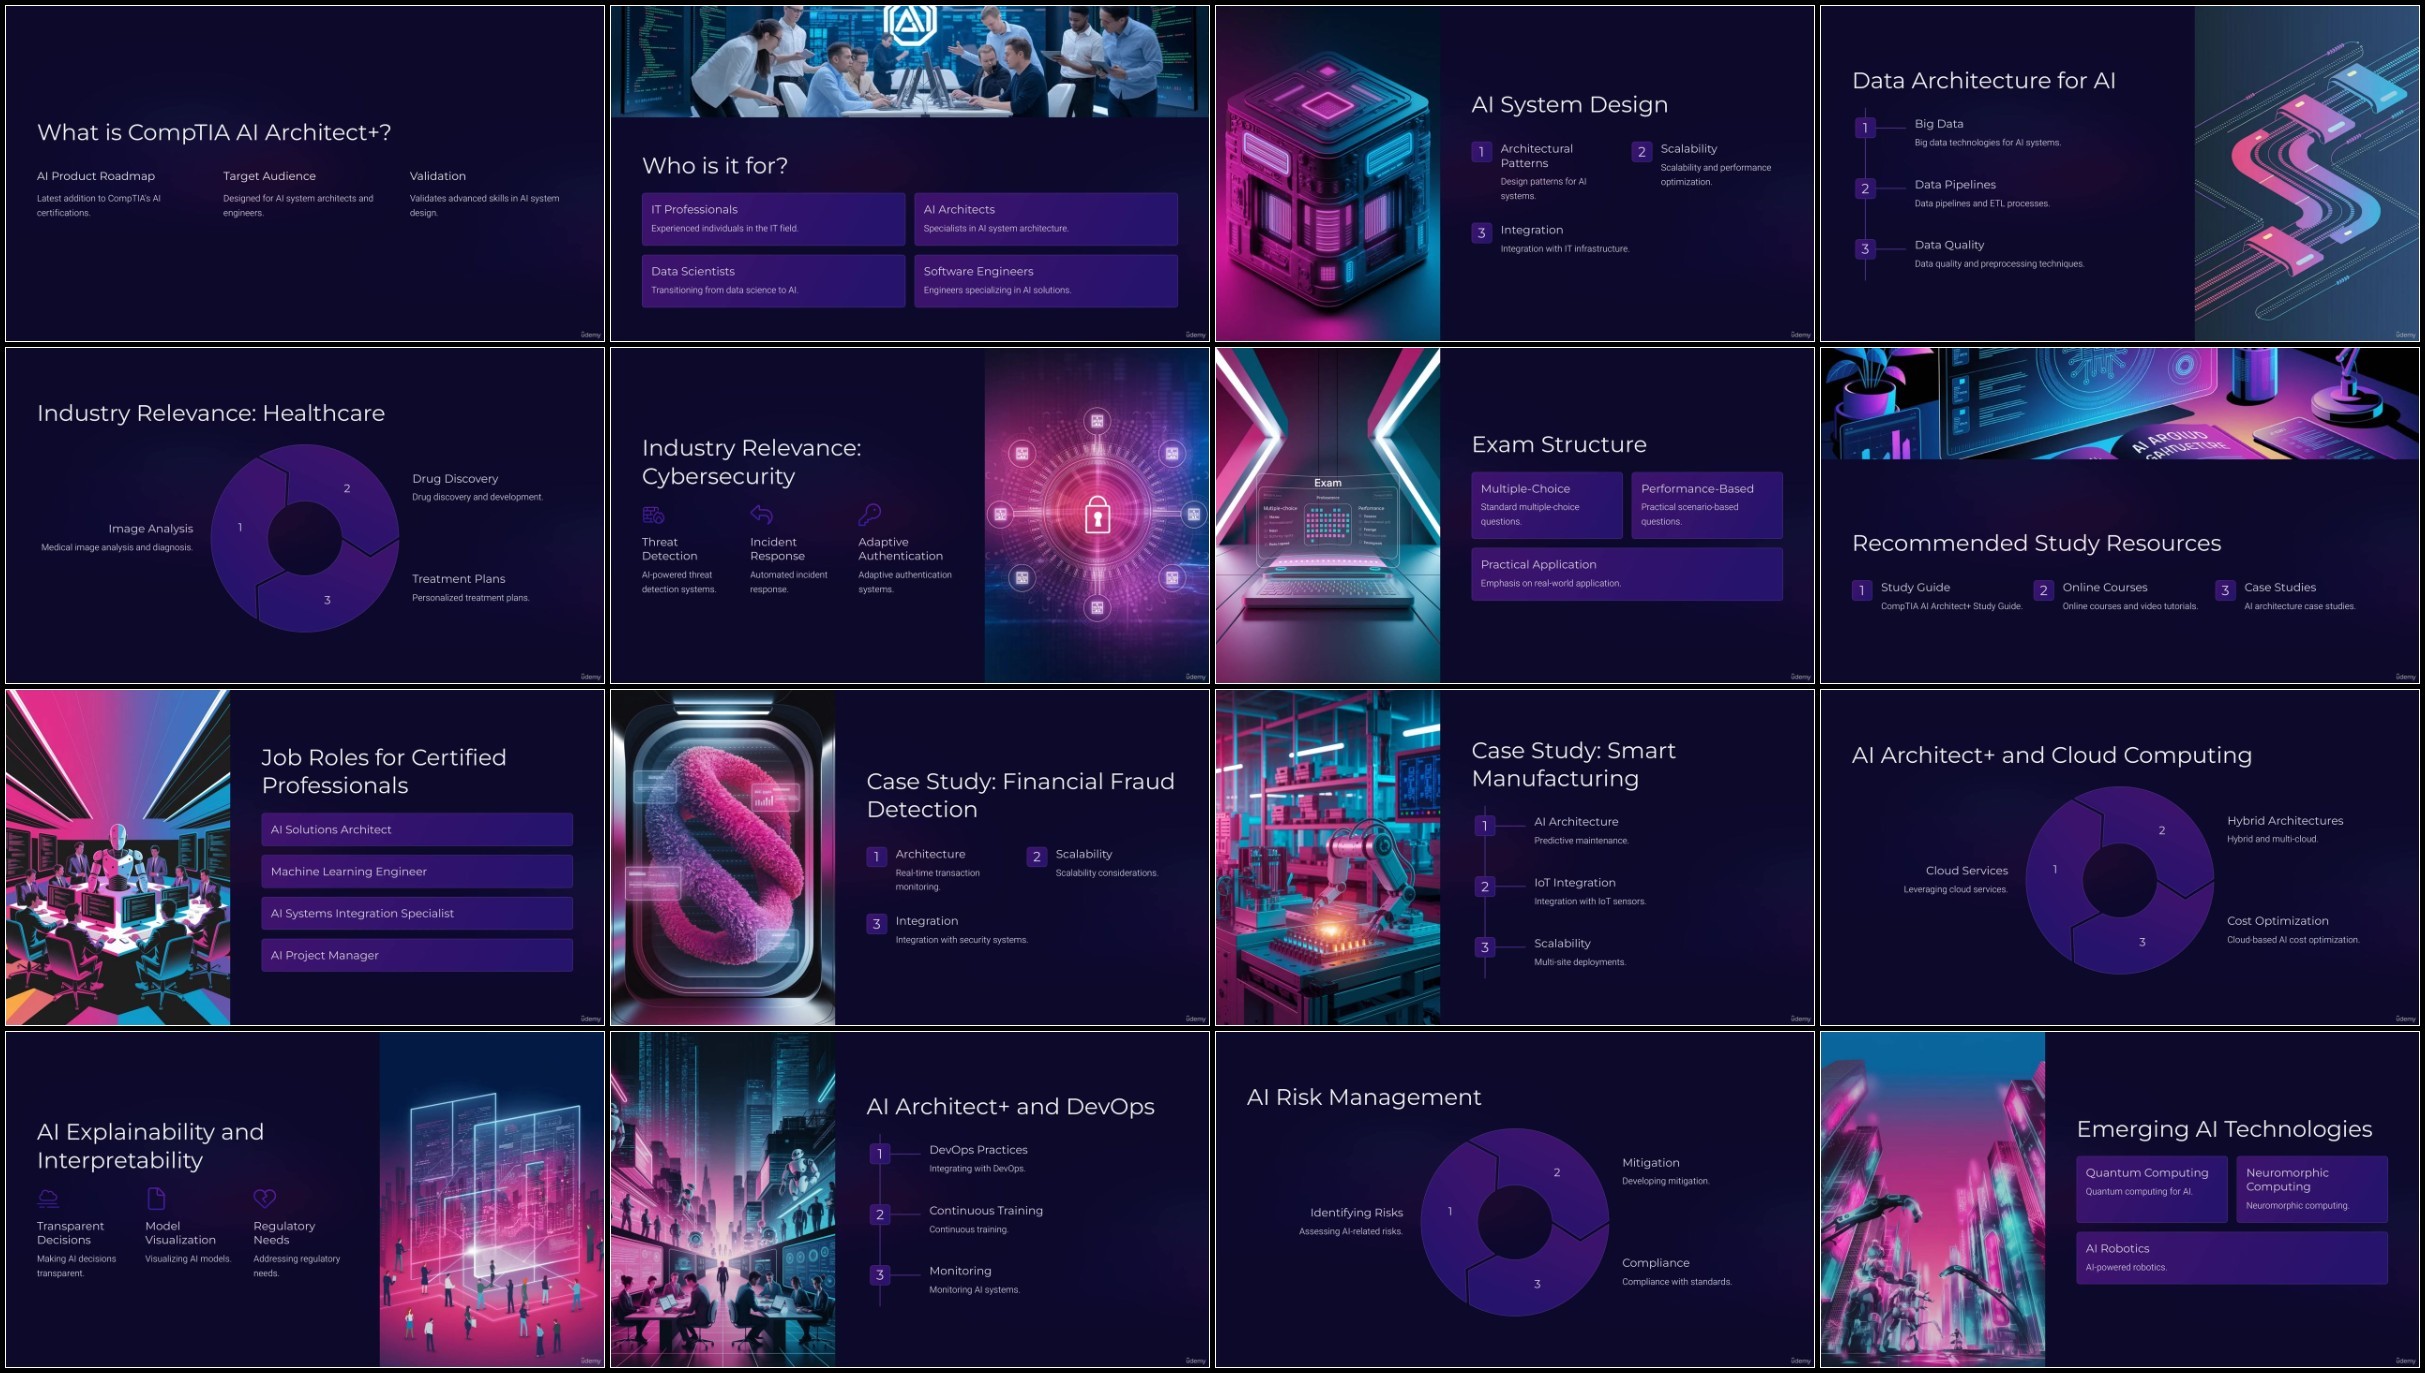The width and height of the screenshot is (2425, 1373).
Task: Click number 1 badge beside Big Data
Action: coord(1864,128)
